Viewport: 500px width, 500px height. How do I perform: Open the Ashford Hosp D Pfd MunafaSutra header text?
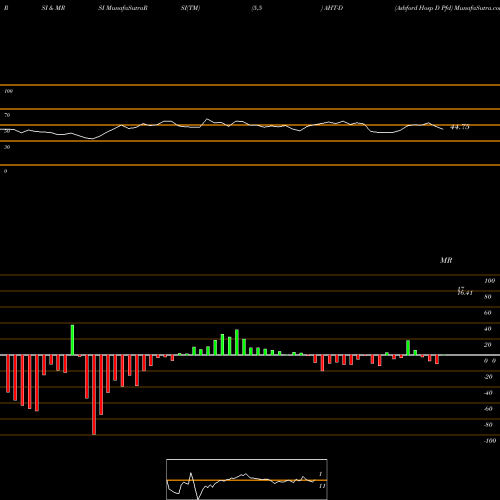point(447,8)
